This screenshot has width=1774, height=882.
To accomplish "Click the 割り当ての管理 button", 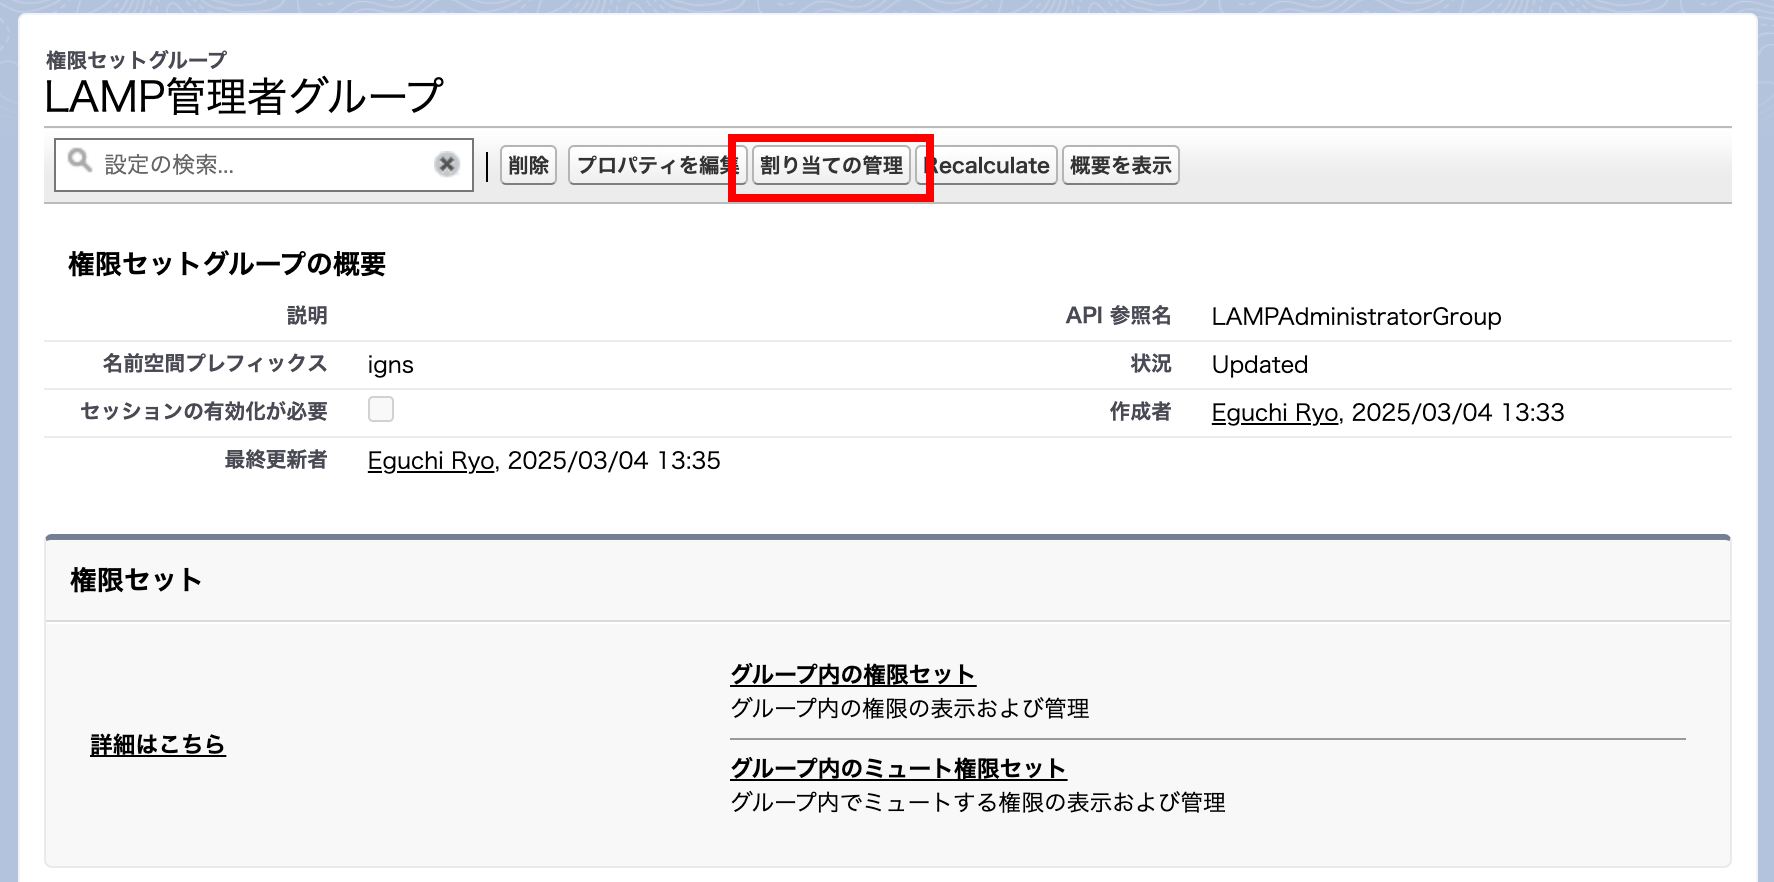I will [831, 166].
